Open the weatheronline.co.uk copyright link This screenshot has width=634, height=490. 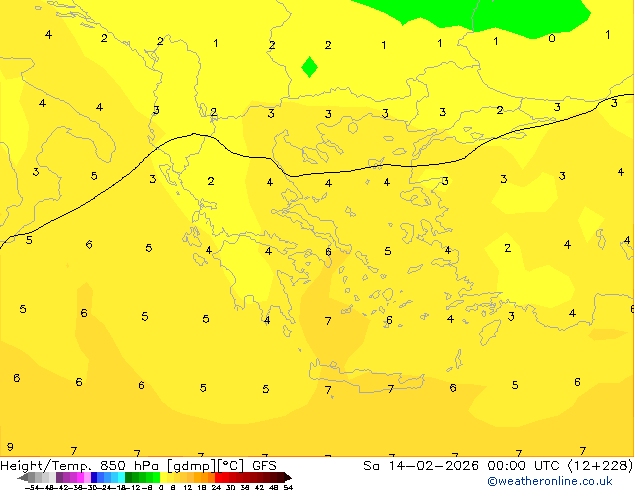tap(550, 481)
